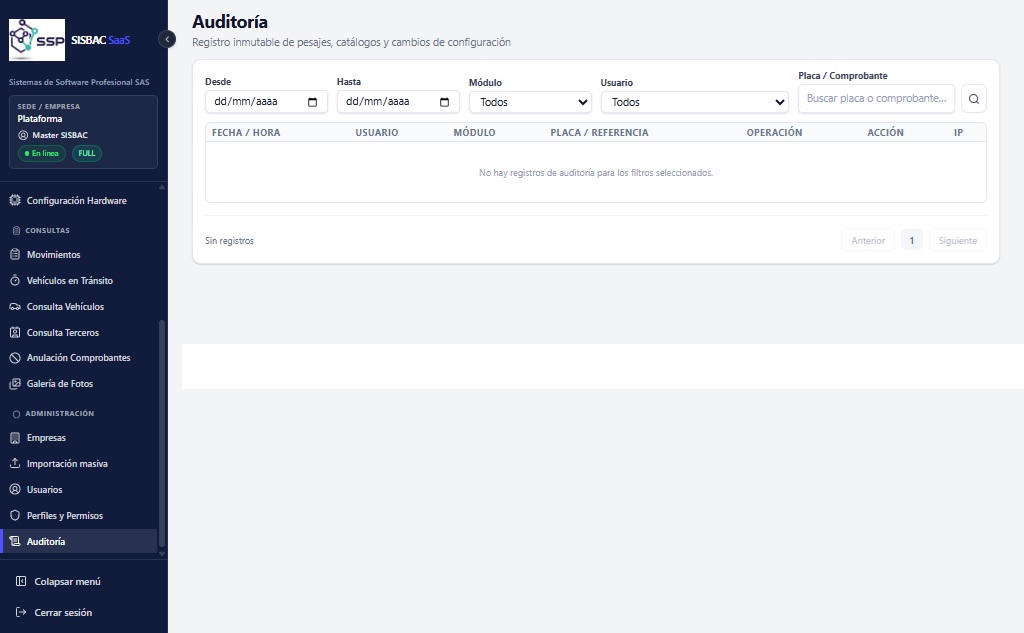The height and width of the screenshot is (633, 1024).
Task: Click the Buscar placa o comprobante field
Action: point(876,98)
